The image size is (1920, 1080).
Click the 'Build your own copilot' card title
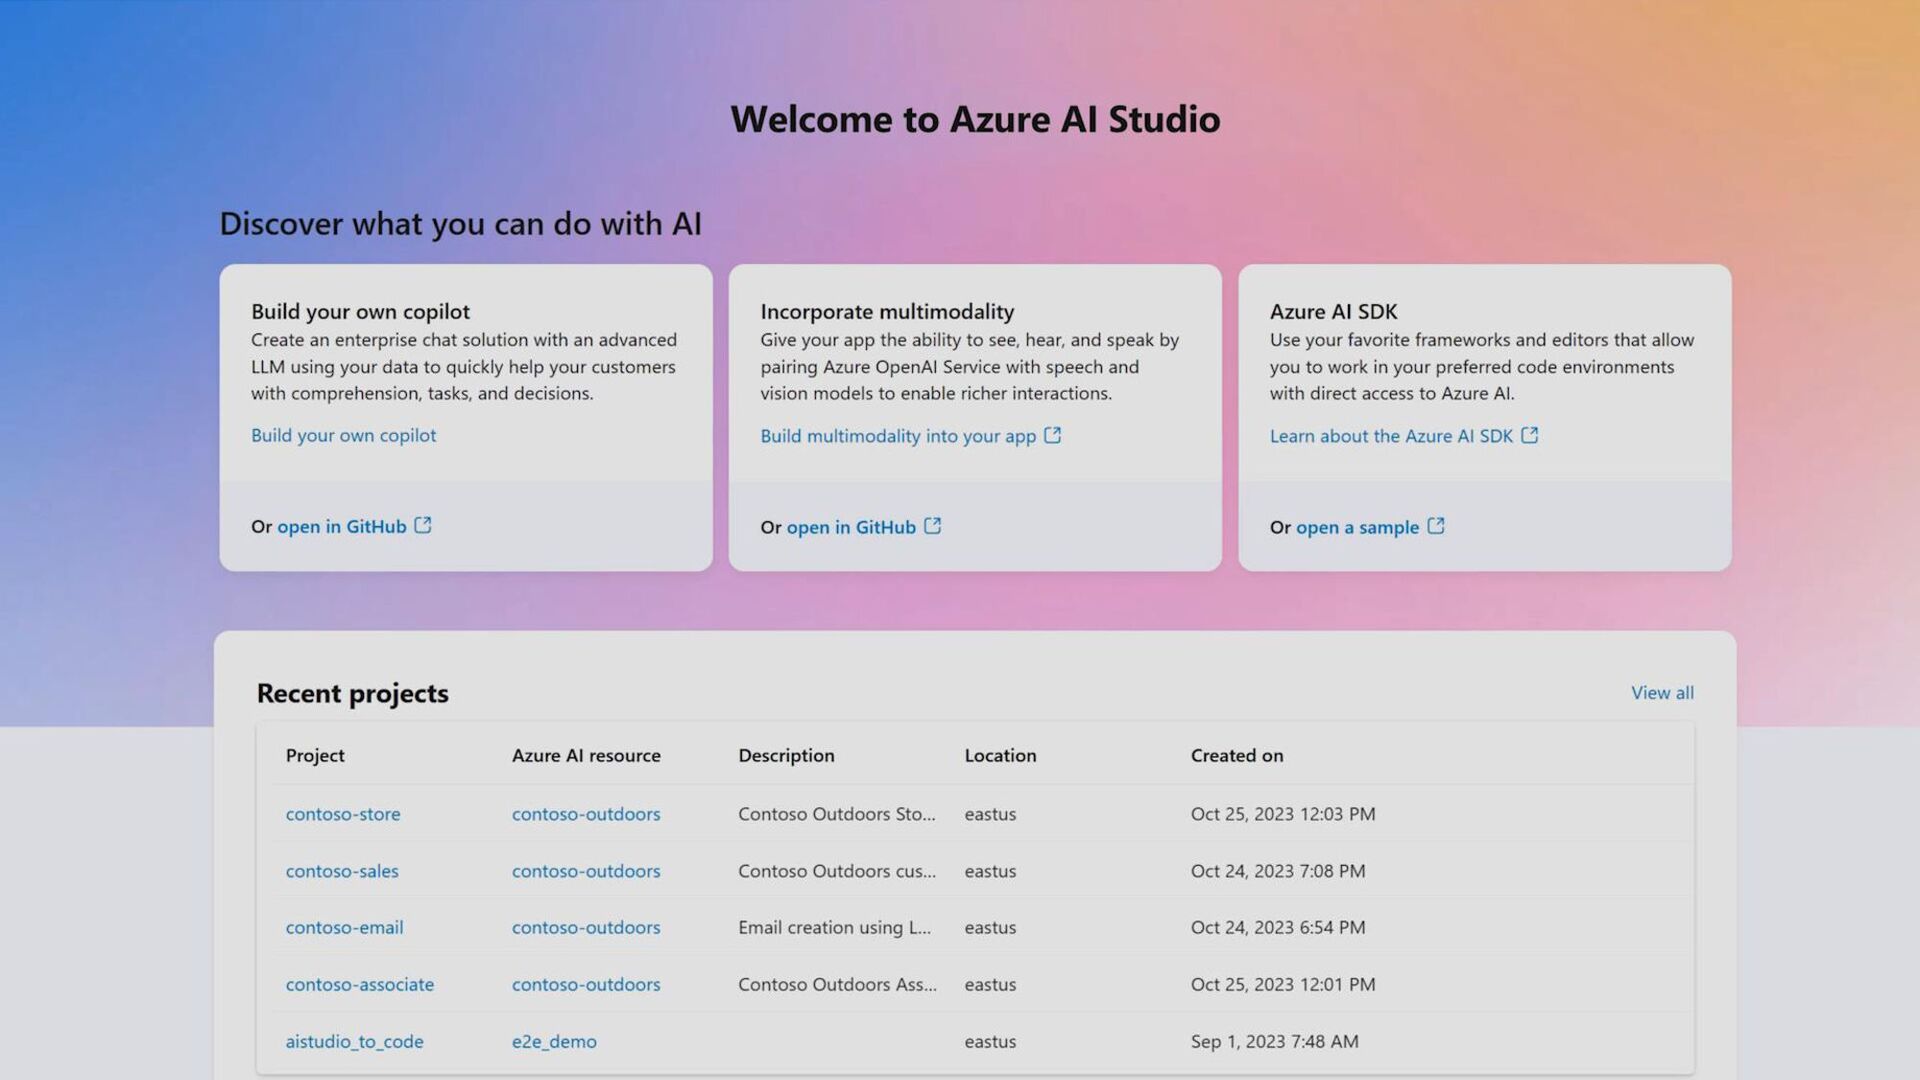pos(360,311)
